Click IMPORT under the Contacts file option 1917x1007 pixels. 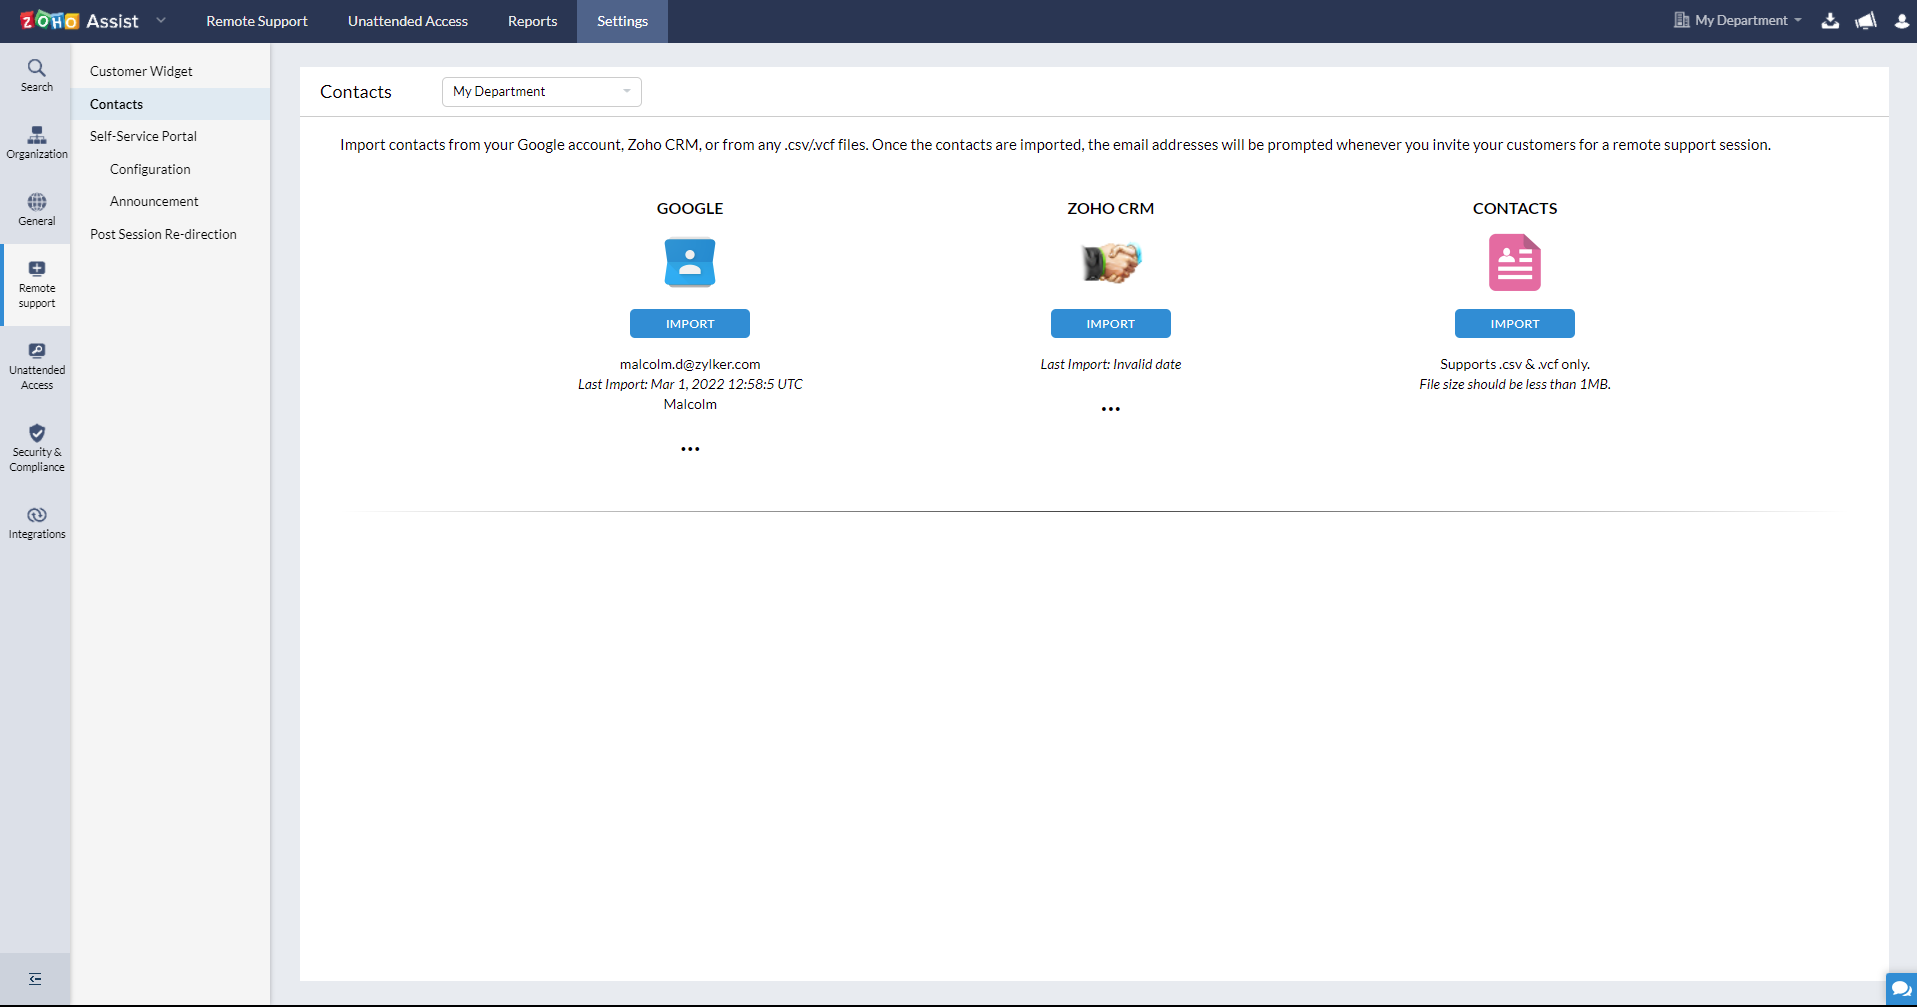1514,323
